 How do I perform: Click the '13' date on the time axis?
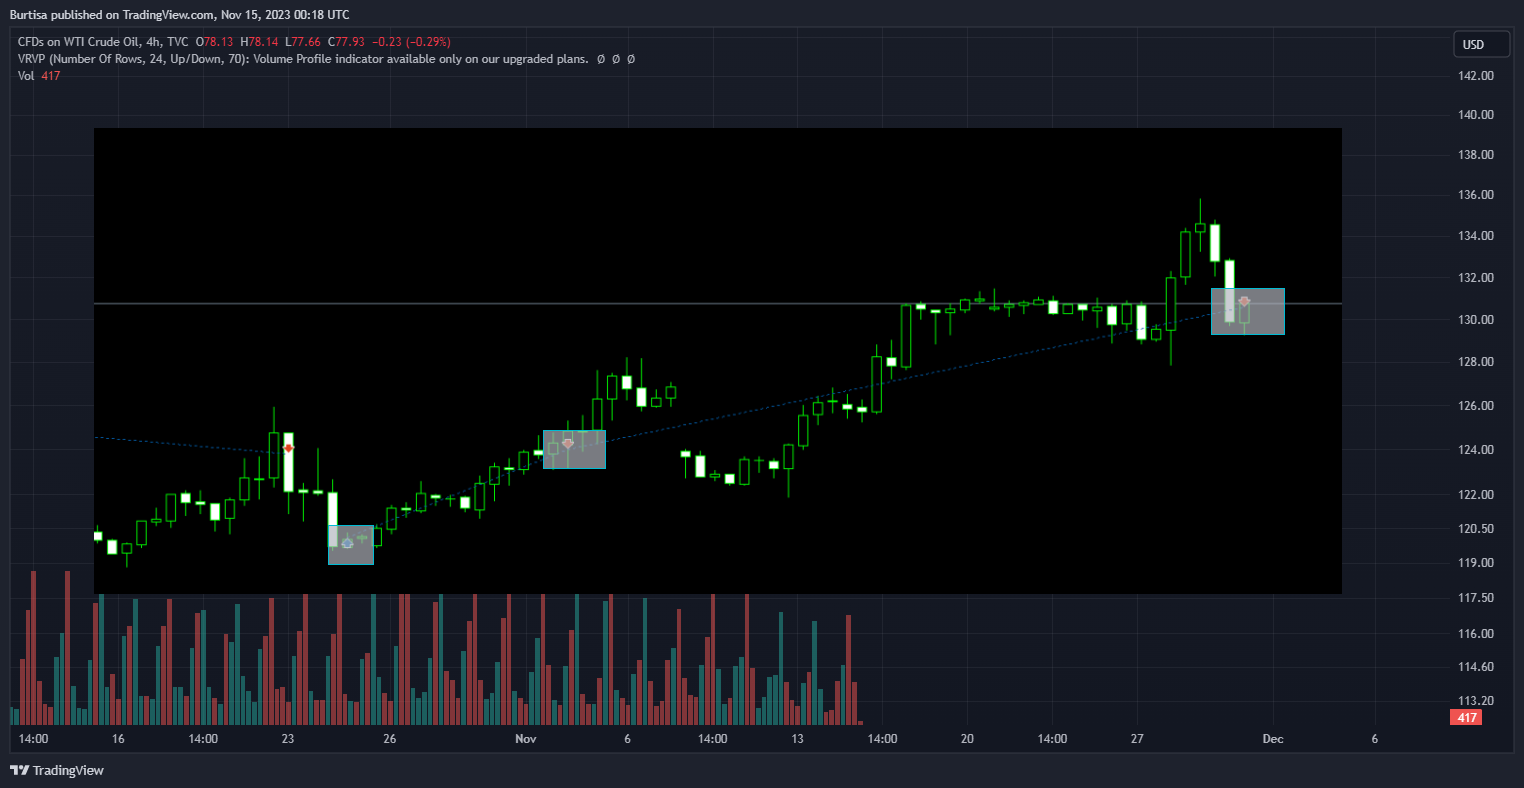797,739
